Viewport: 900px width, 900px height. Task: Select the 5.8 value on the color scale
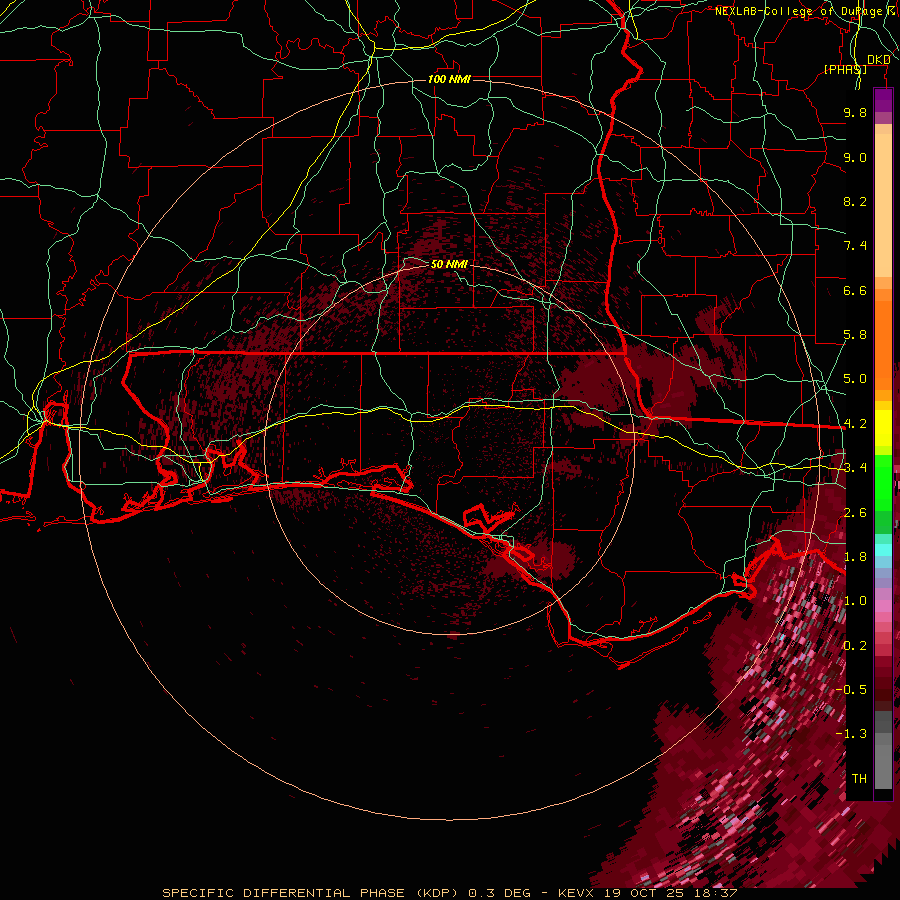point(855,335)
